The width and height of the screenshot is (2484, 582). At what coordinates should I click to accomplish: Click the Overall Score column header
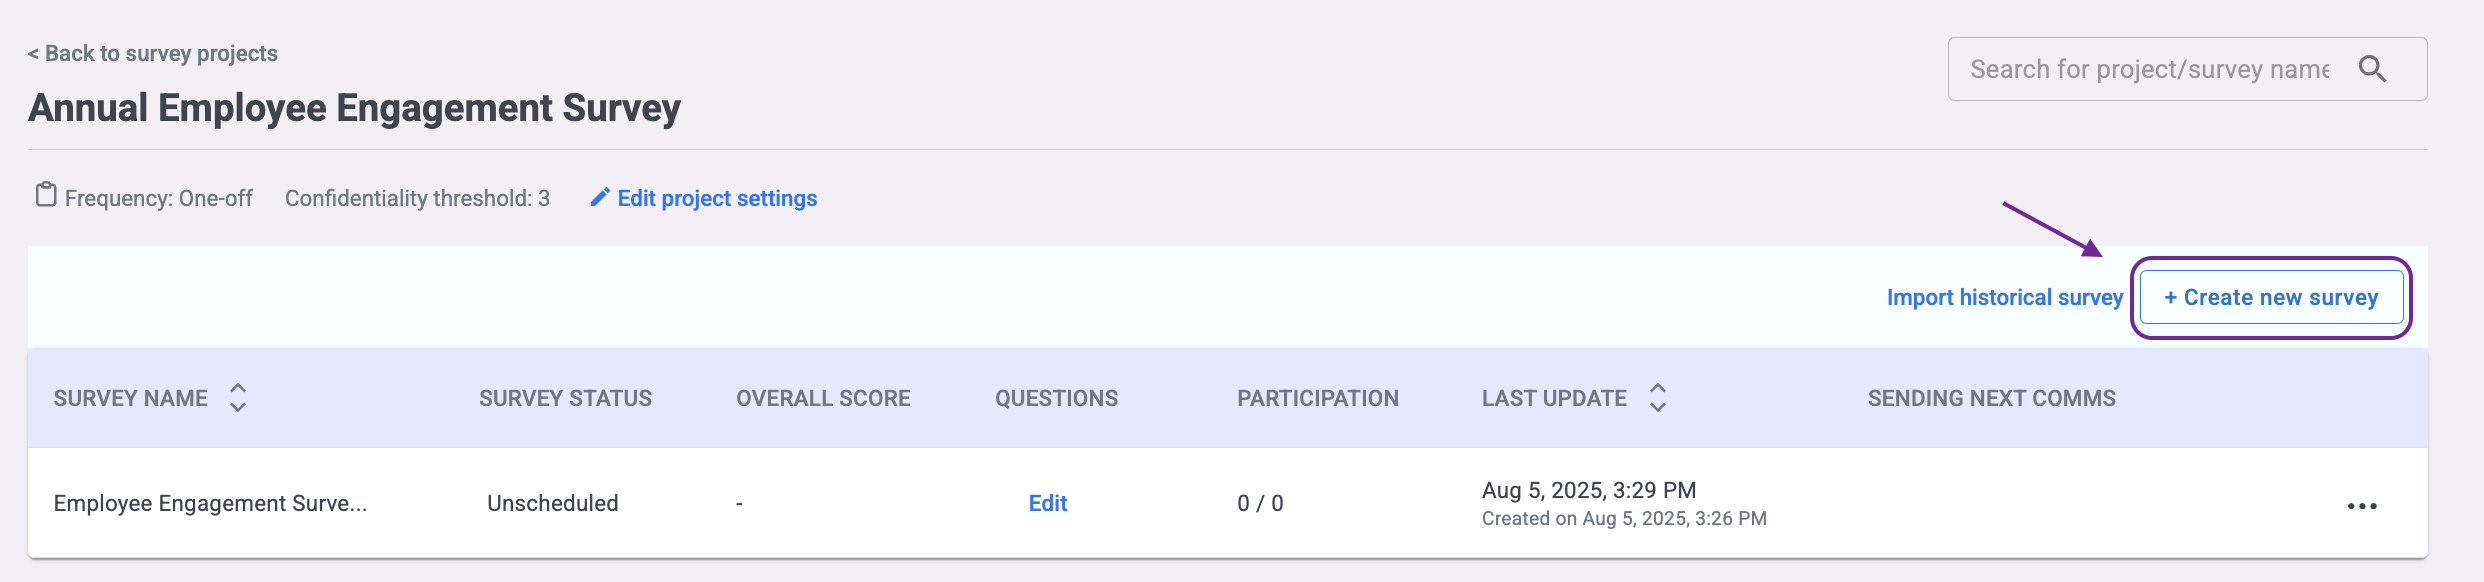823,398
